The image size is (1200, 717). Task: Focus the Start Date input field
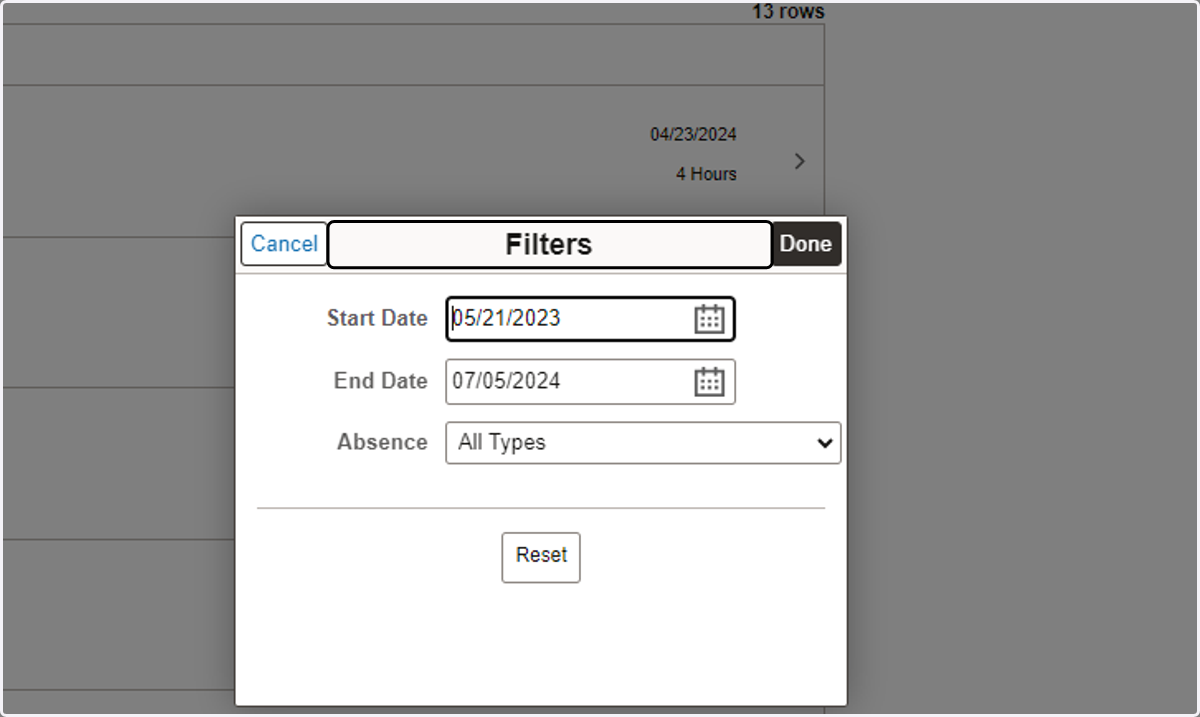590,319
